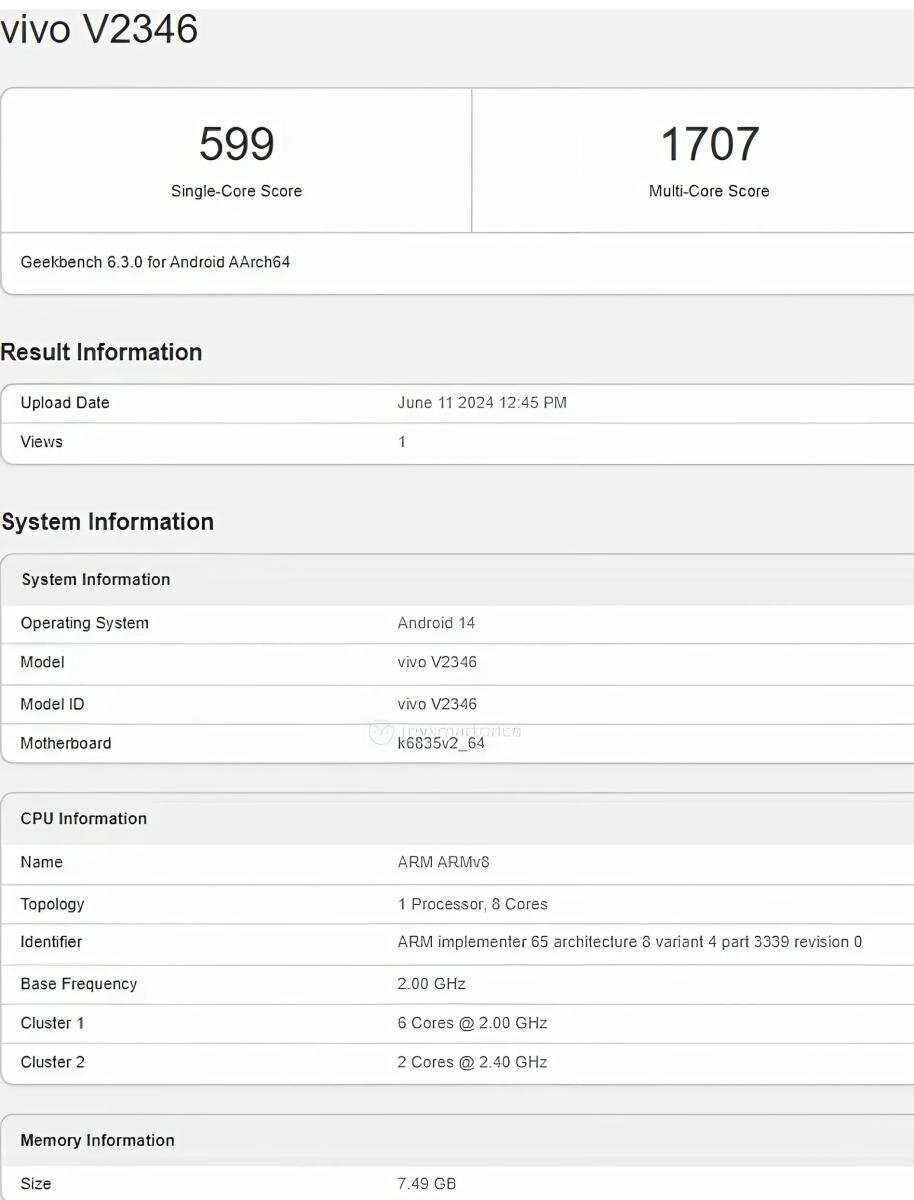914x1200 pixels.
Task: Select the 'Android 14' value
Action: [436, 623]
